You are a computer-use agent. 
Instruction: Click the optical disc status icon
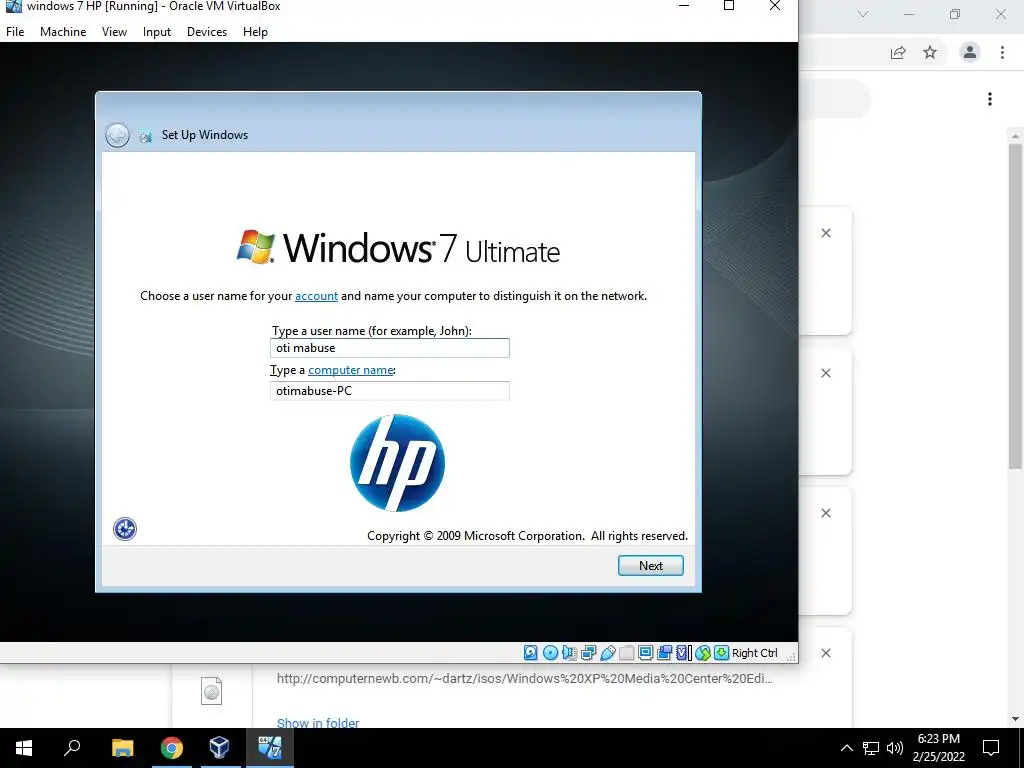[551, 652]
